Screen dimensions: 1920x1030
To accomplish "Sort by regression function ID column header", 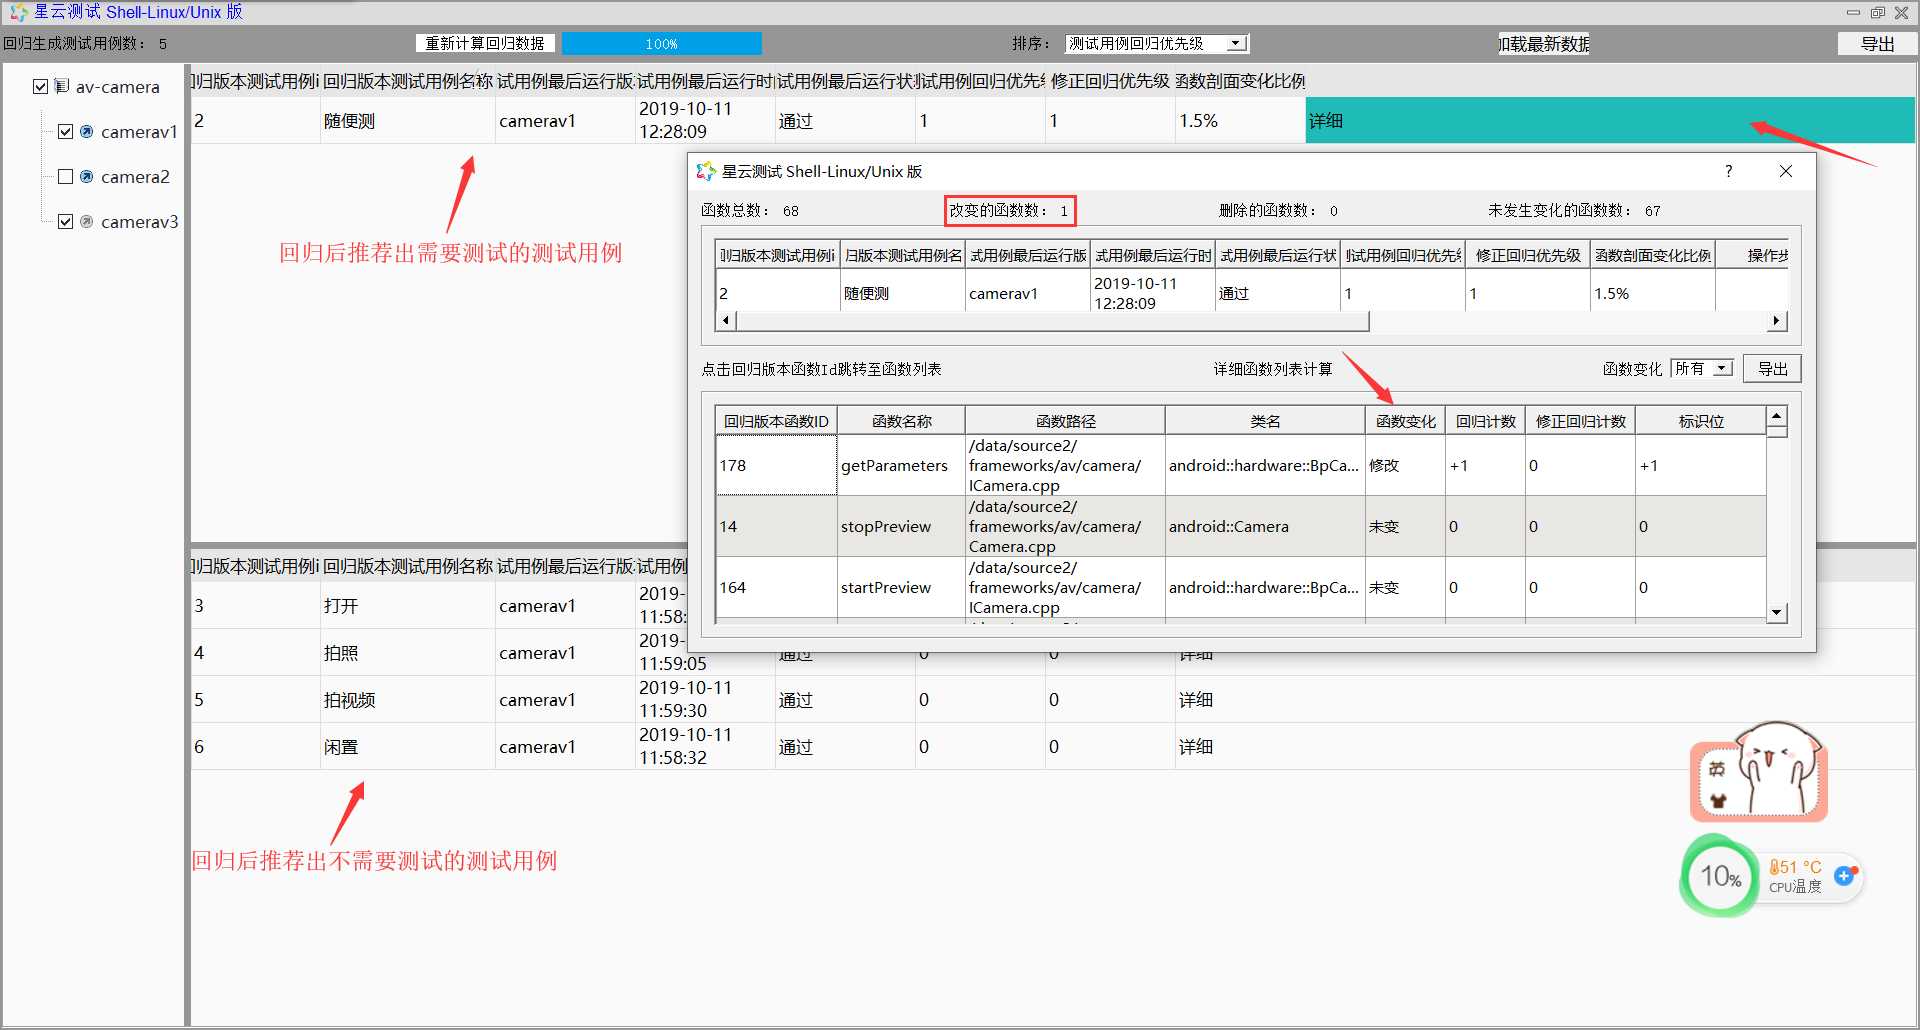I will point(776,421).
